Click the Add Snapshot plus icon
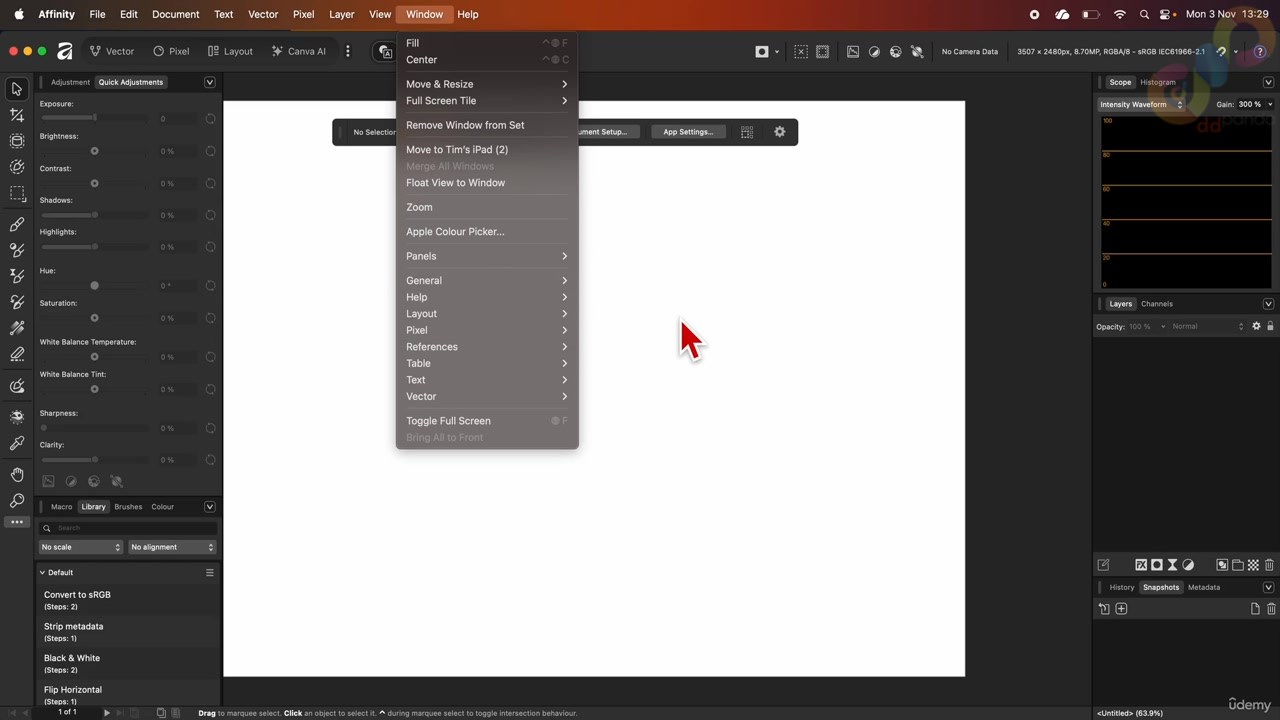Screen dimensions: 1280x720 [x=1121, y=608]
